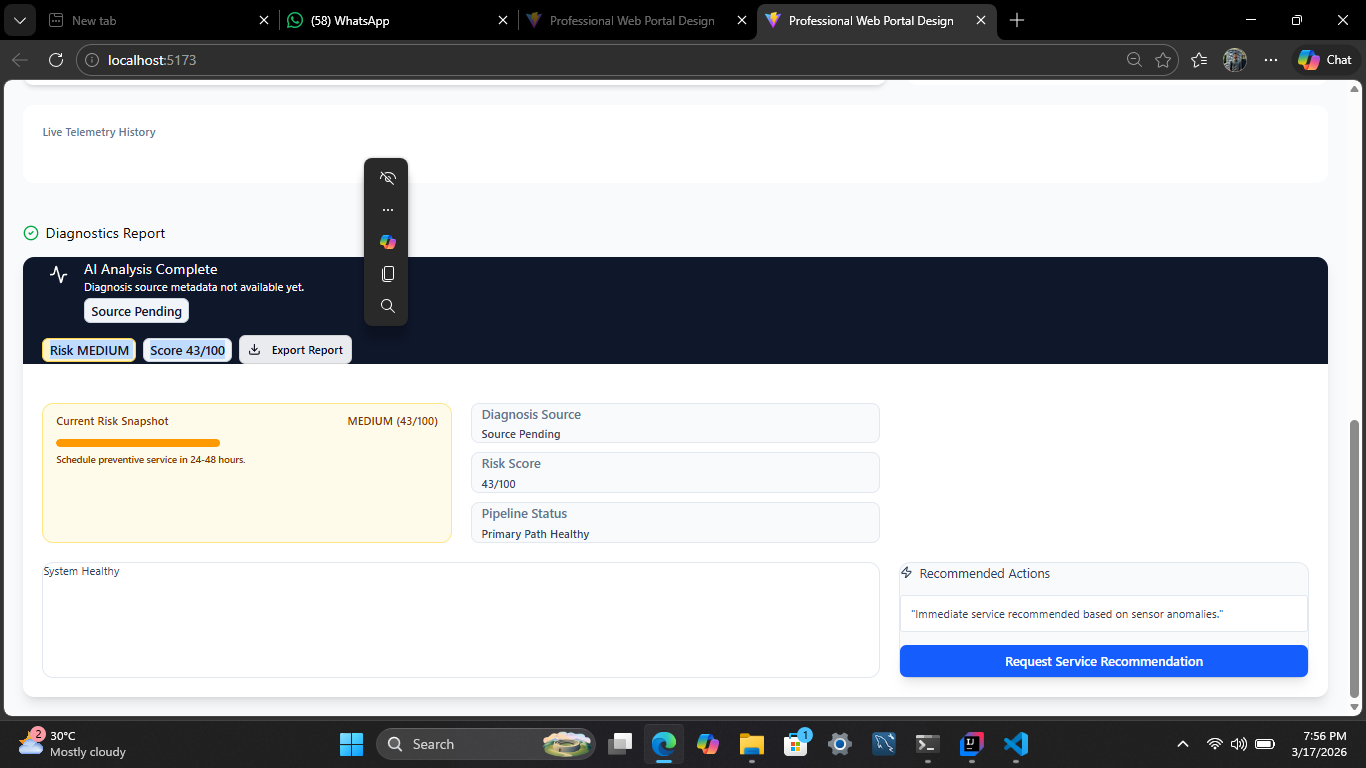Reload the page with refresh icon
The image size is (1366, 768).
(x=56, y=60)
